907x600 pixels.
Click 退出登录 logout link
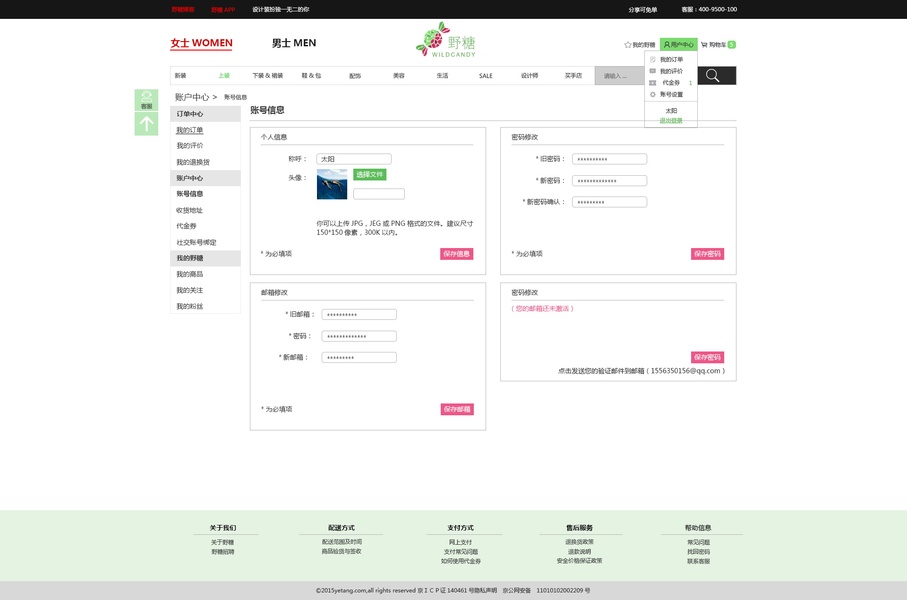click(x=671, y=121)
